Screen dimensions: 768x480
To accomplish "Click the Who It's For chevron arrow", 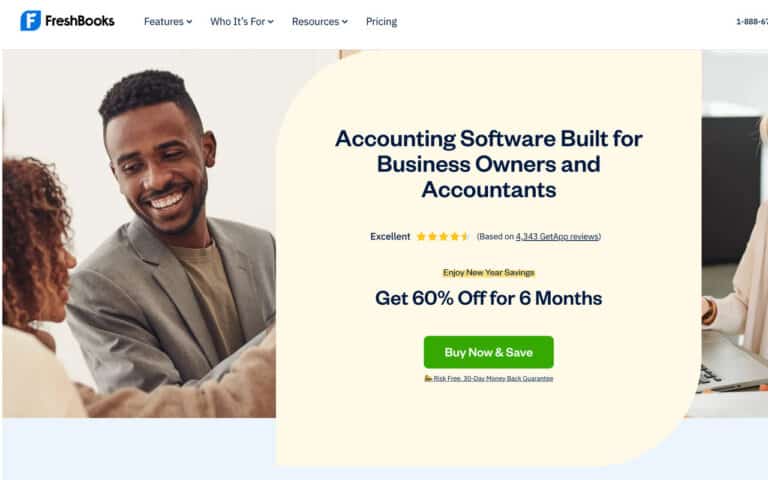I will tap(270, 22).
